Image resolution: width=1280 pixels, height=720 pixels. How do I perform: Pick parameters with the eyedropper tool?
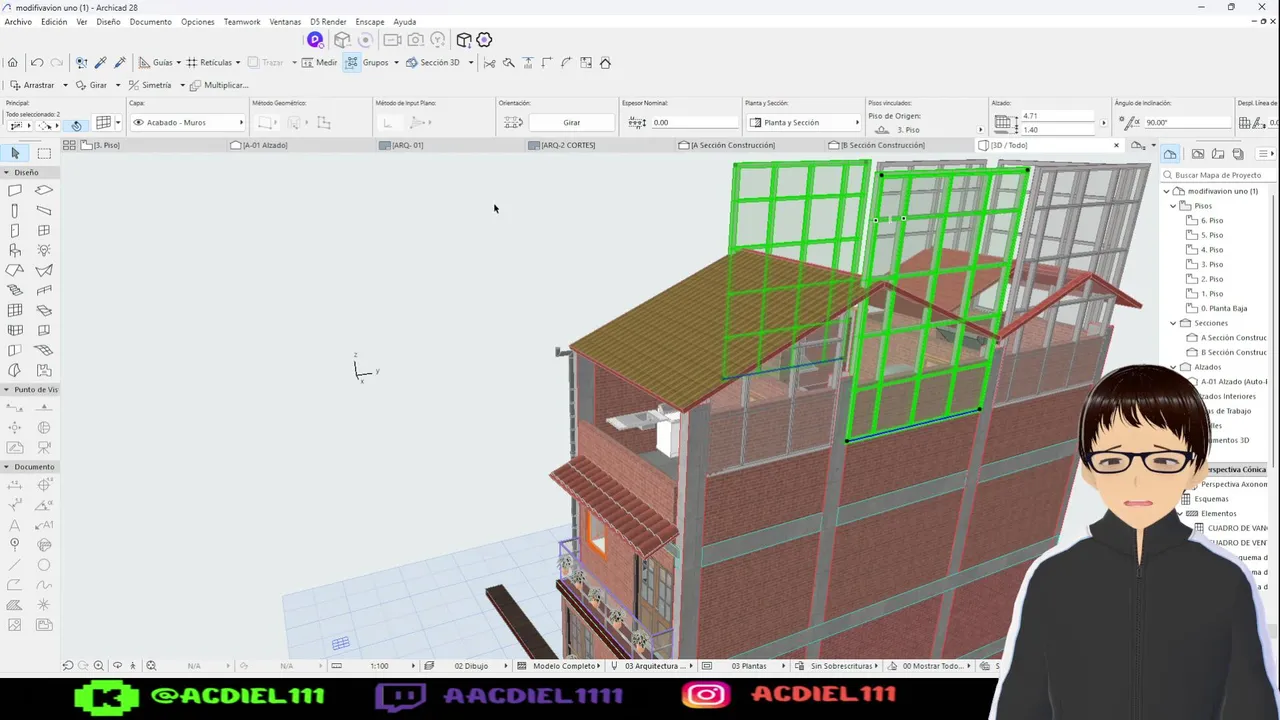point(100,62)
